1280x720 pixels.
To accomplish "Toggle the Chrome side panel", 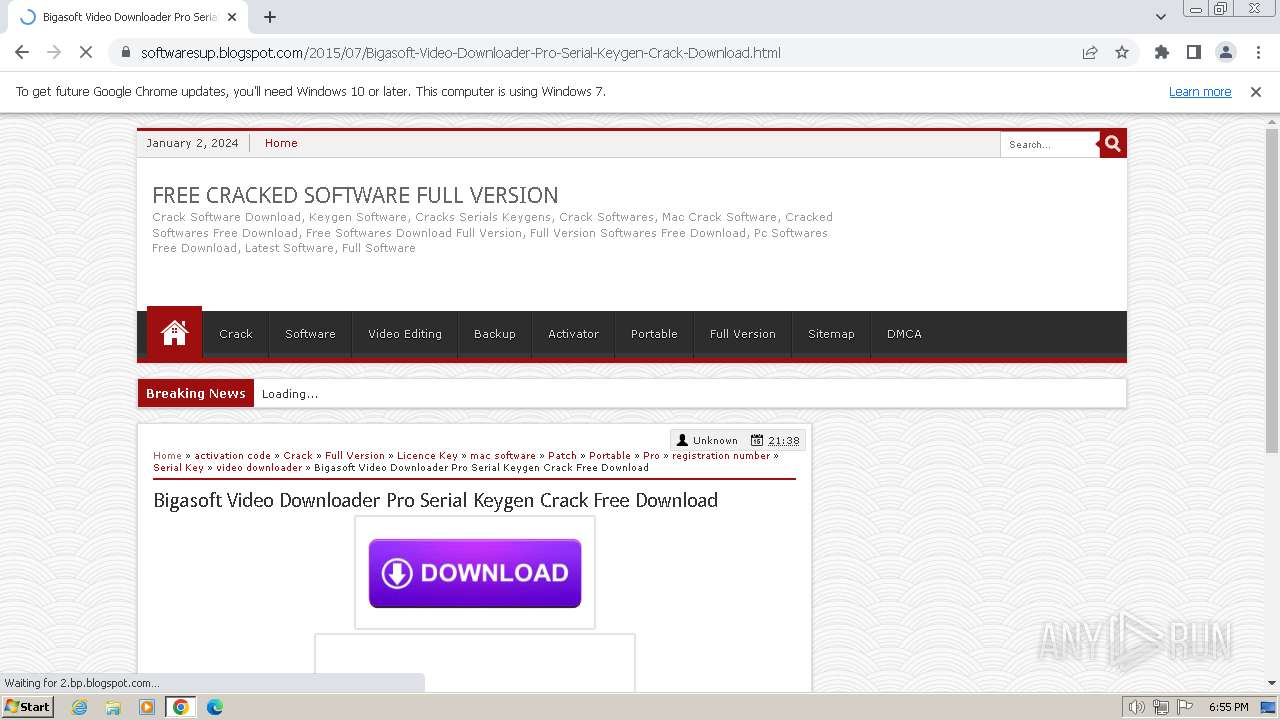I will 1194,53.
